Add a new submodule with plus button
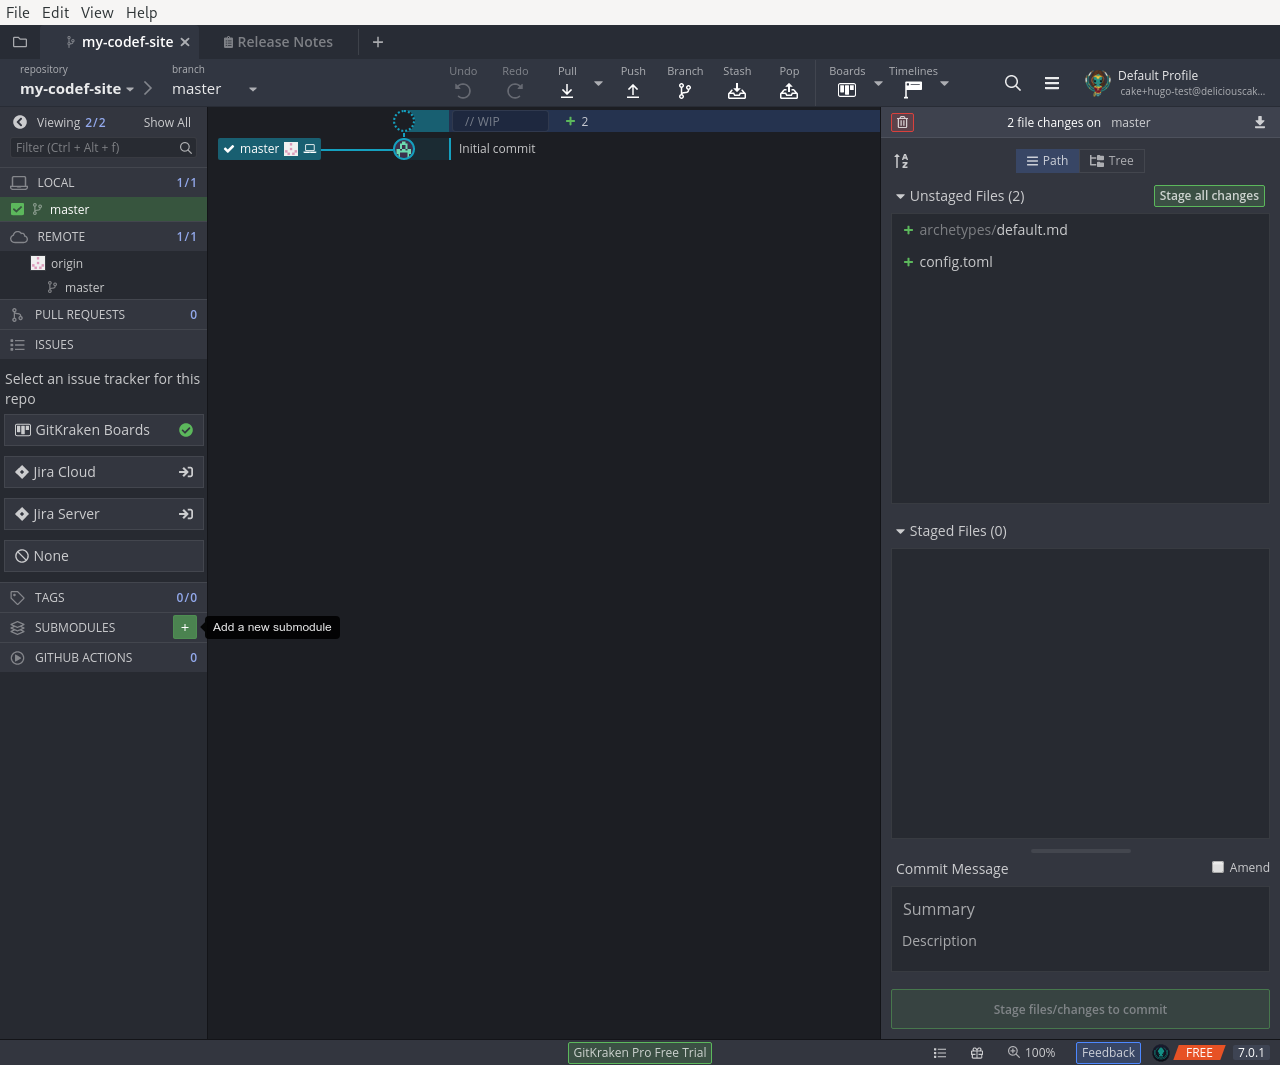Viewport: 1280px width, 1065px height. (x=185, y=627)
